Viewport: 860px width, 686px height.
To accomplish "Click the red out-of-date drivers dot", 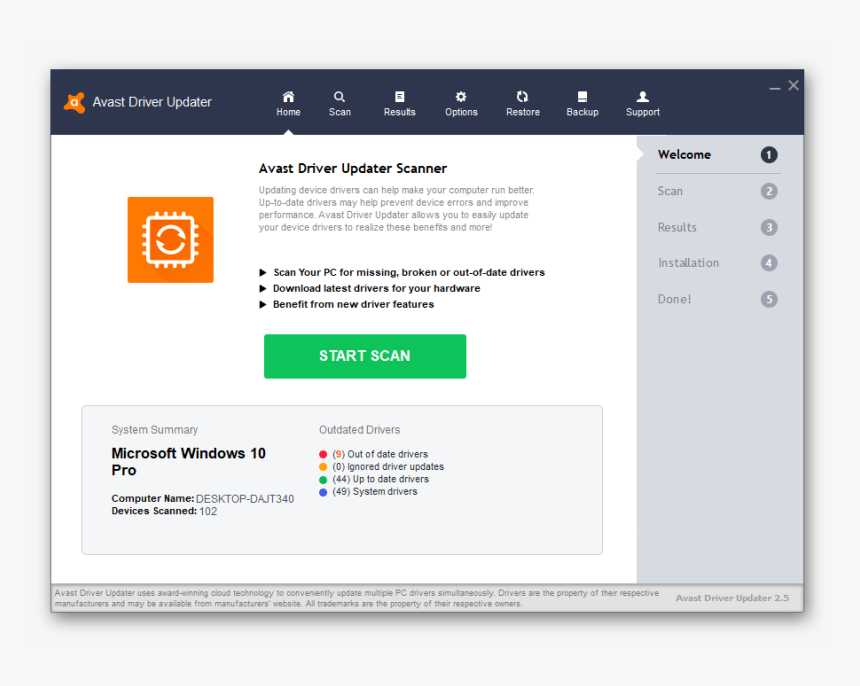I will point(323,454).
